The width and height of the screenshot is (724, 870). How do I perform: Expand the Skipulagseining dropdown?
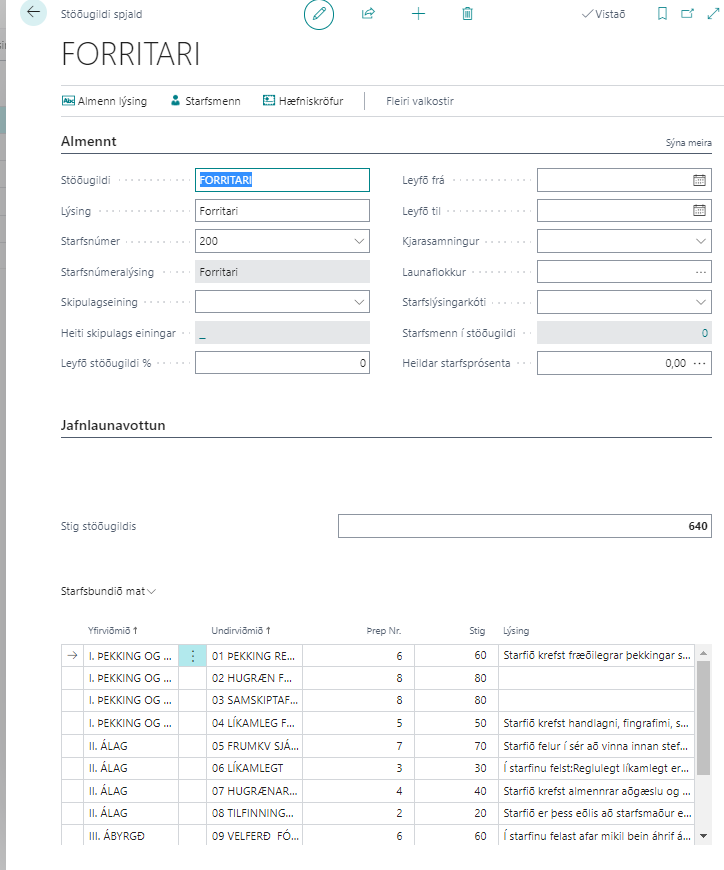click(359, 302)
